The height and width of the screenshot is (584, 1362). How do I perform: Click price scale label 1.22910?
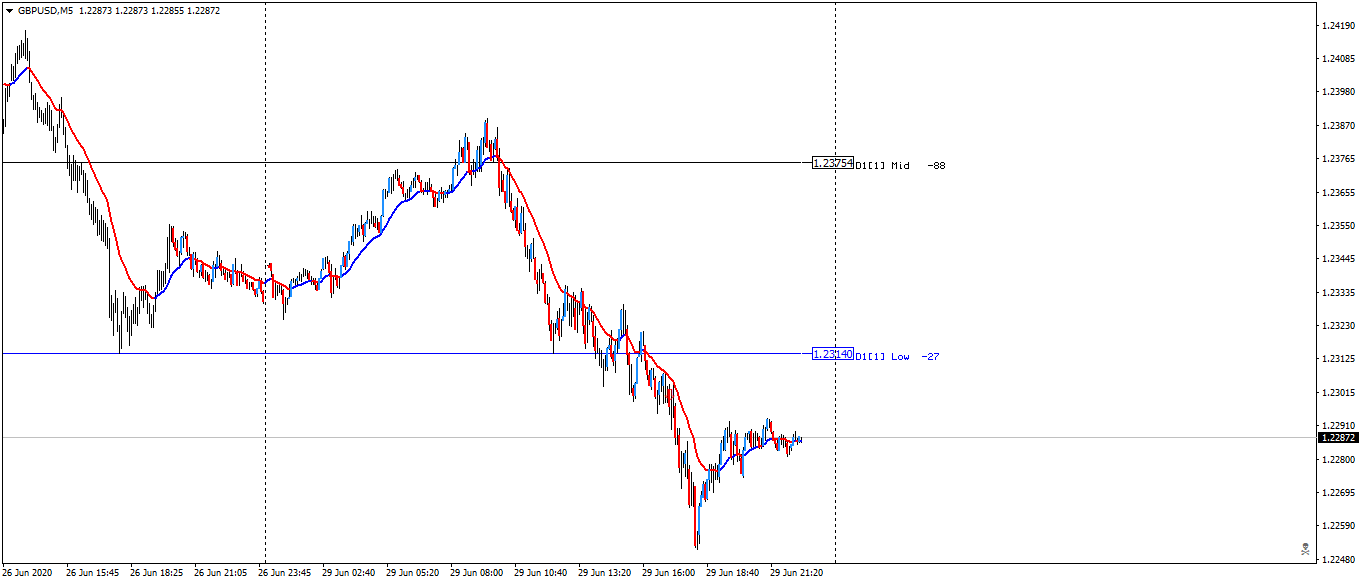pos(1338,425)
